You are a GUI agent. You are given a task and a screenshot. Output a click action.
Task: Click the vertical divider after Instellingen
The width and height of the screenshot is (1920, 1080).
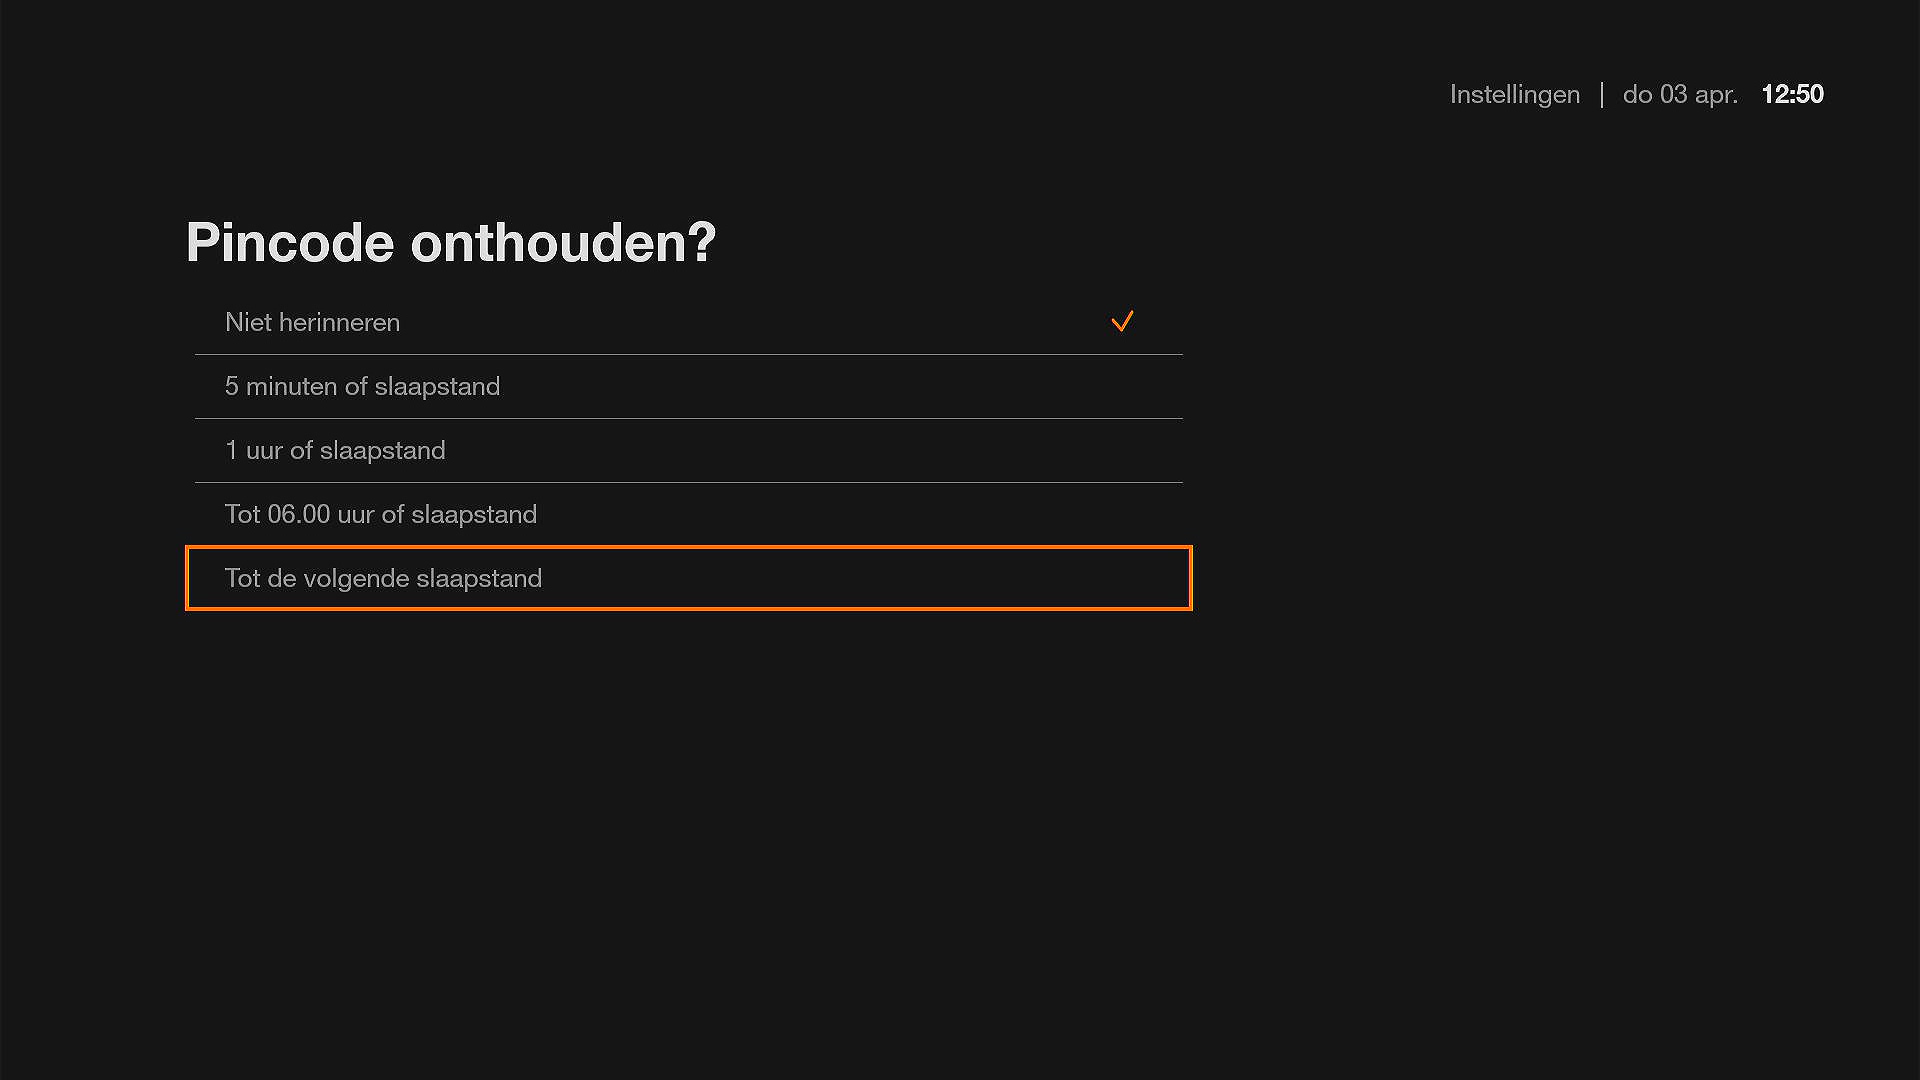1602,94
